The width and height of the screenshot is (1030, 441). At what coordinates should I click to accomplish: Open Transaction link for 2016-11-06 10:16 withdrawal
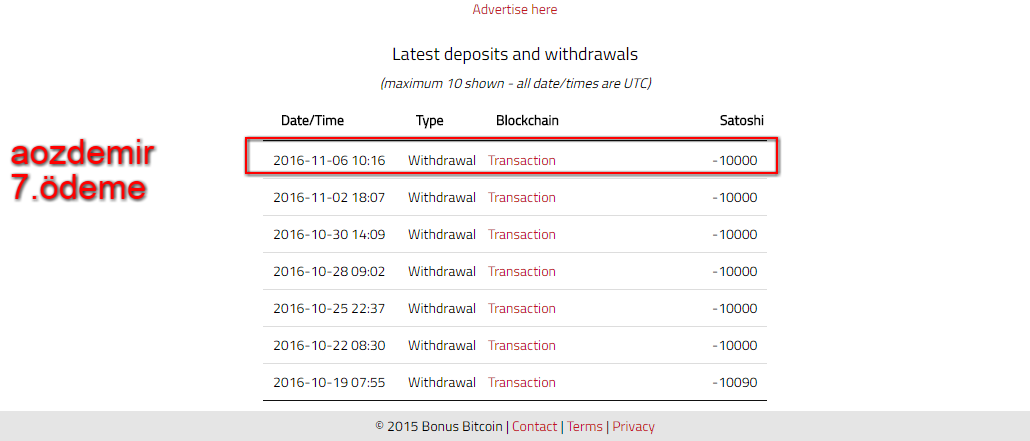[x=522, y=160]
